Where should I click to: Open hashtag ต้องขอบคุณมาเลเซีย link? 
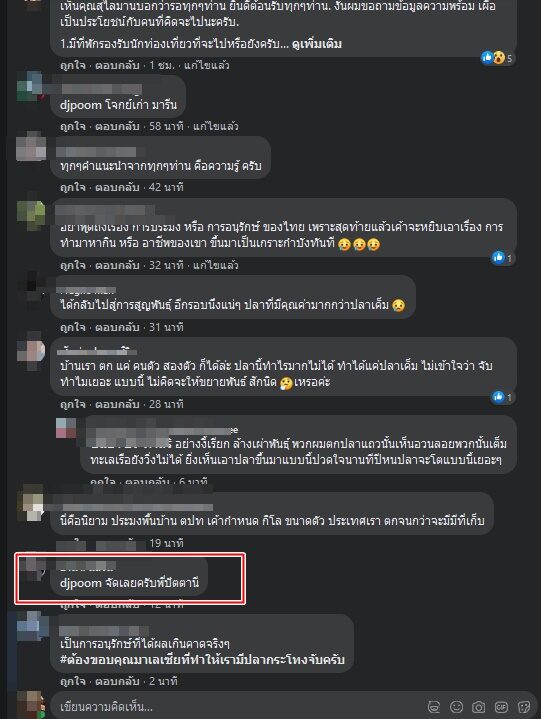click(x=202, y=660)
